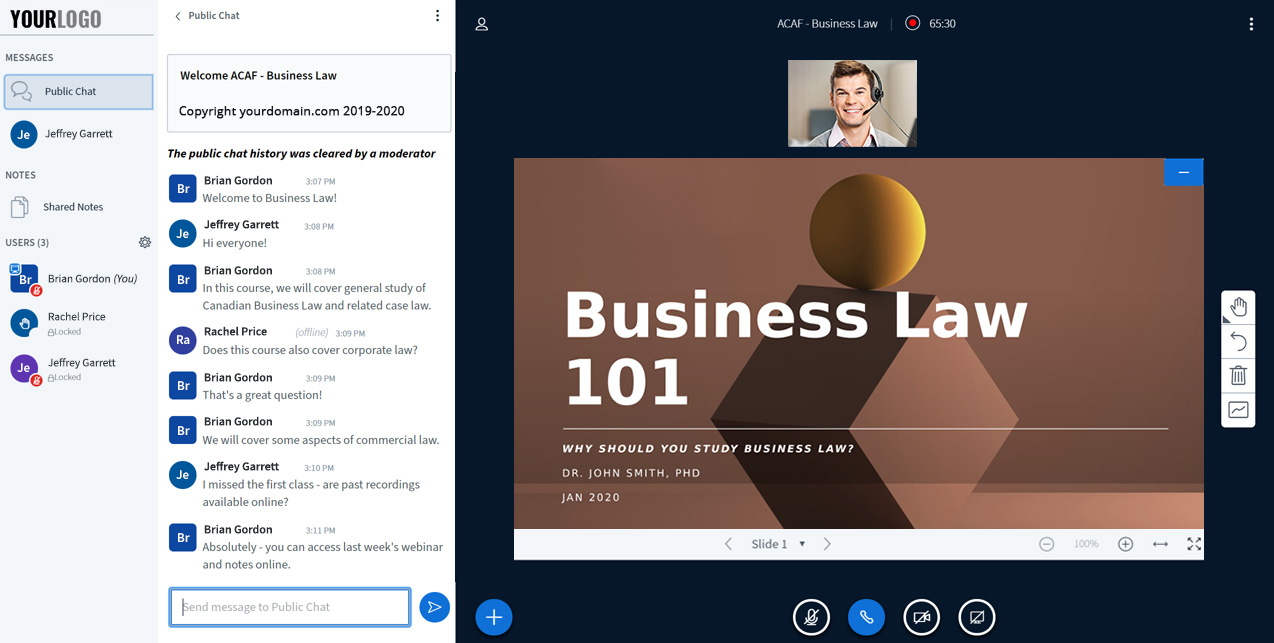Open manage users gear icon
Screen dimensions: 1274x643
pos(145,242)
